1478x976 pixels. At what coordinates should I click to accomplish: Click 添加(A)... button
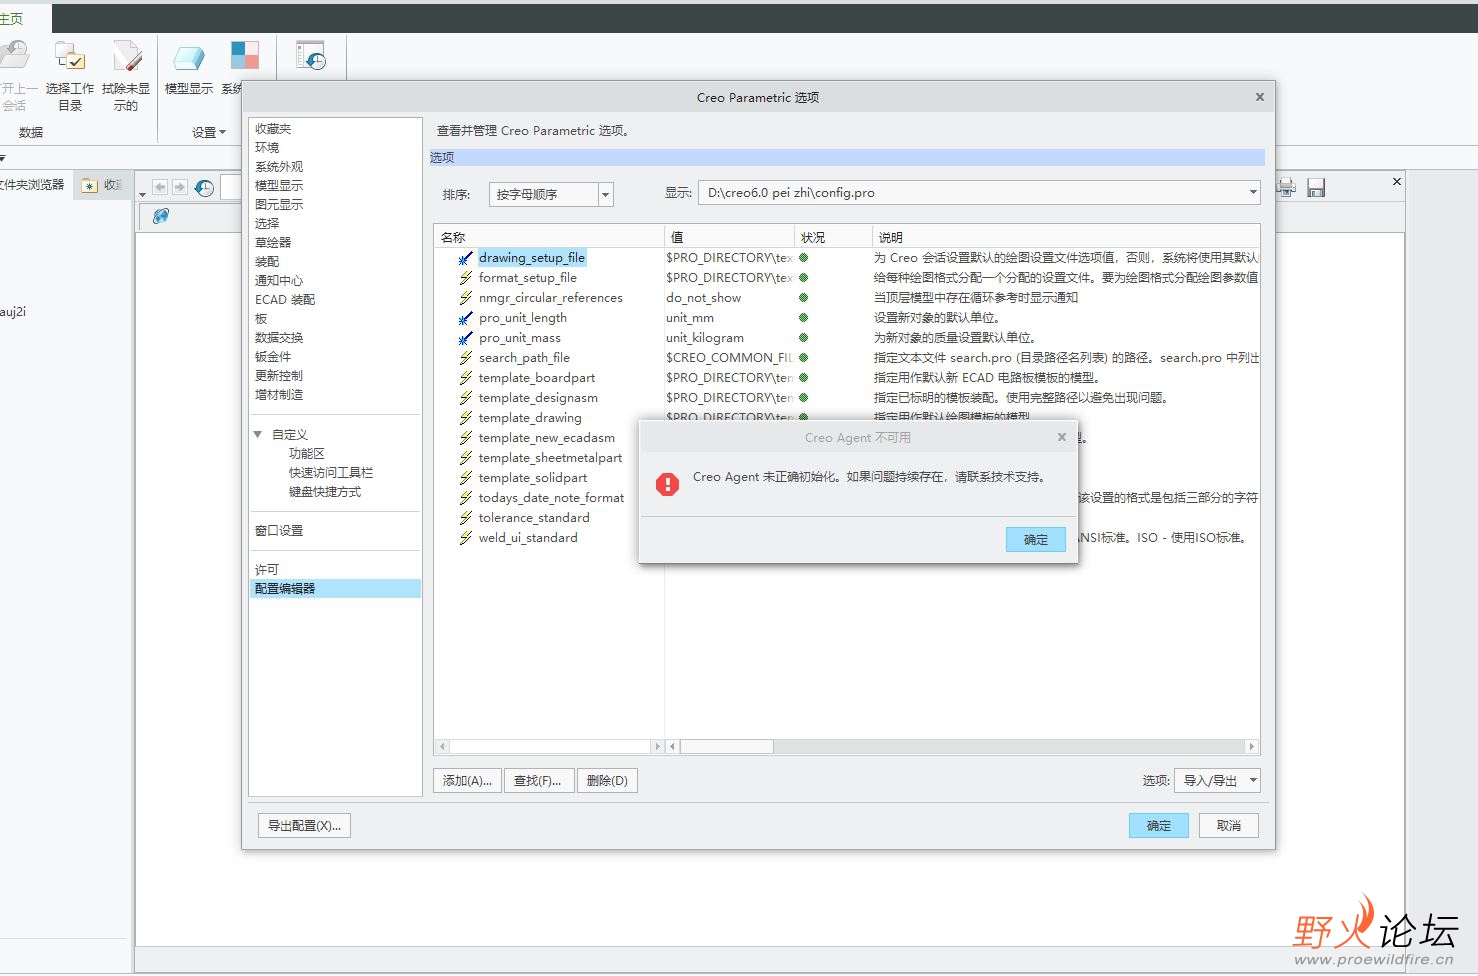click(x=467, y=781)
